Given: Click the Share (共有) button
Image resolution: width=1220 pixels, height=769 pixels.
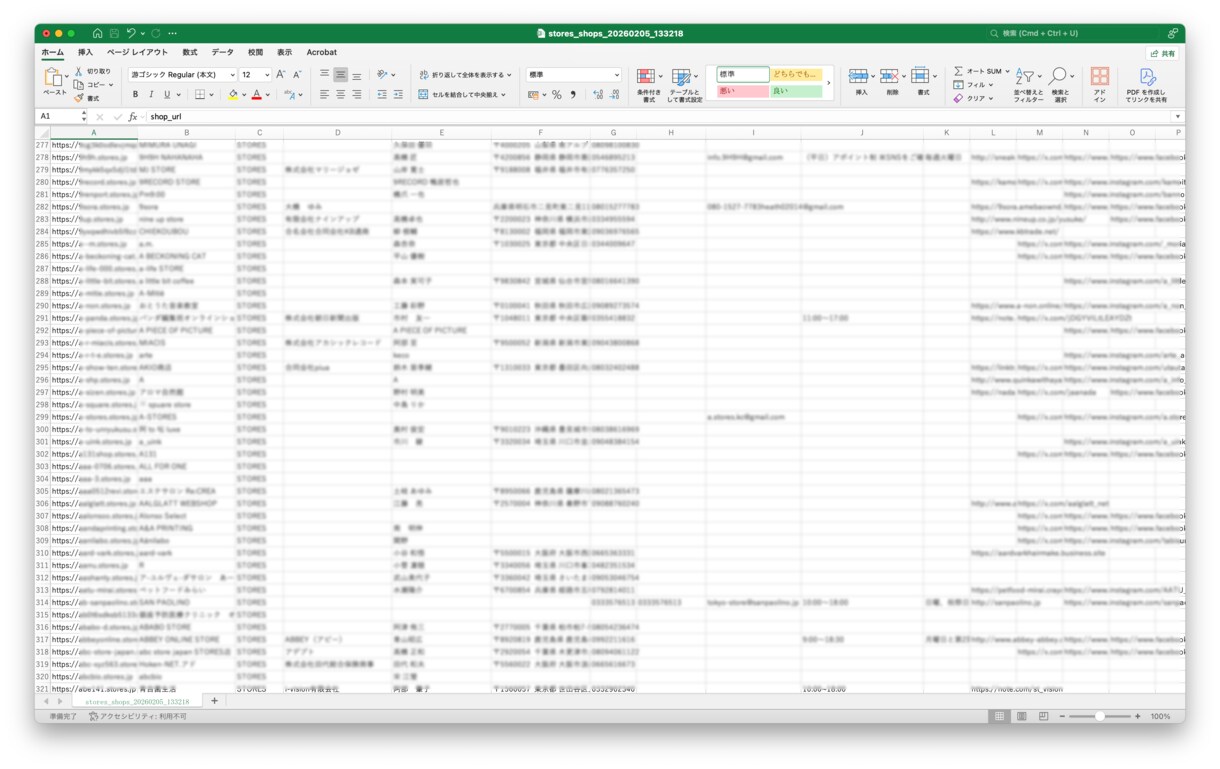Looking at the screenshot, I should click(x=1163, y=53).
